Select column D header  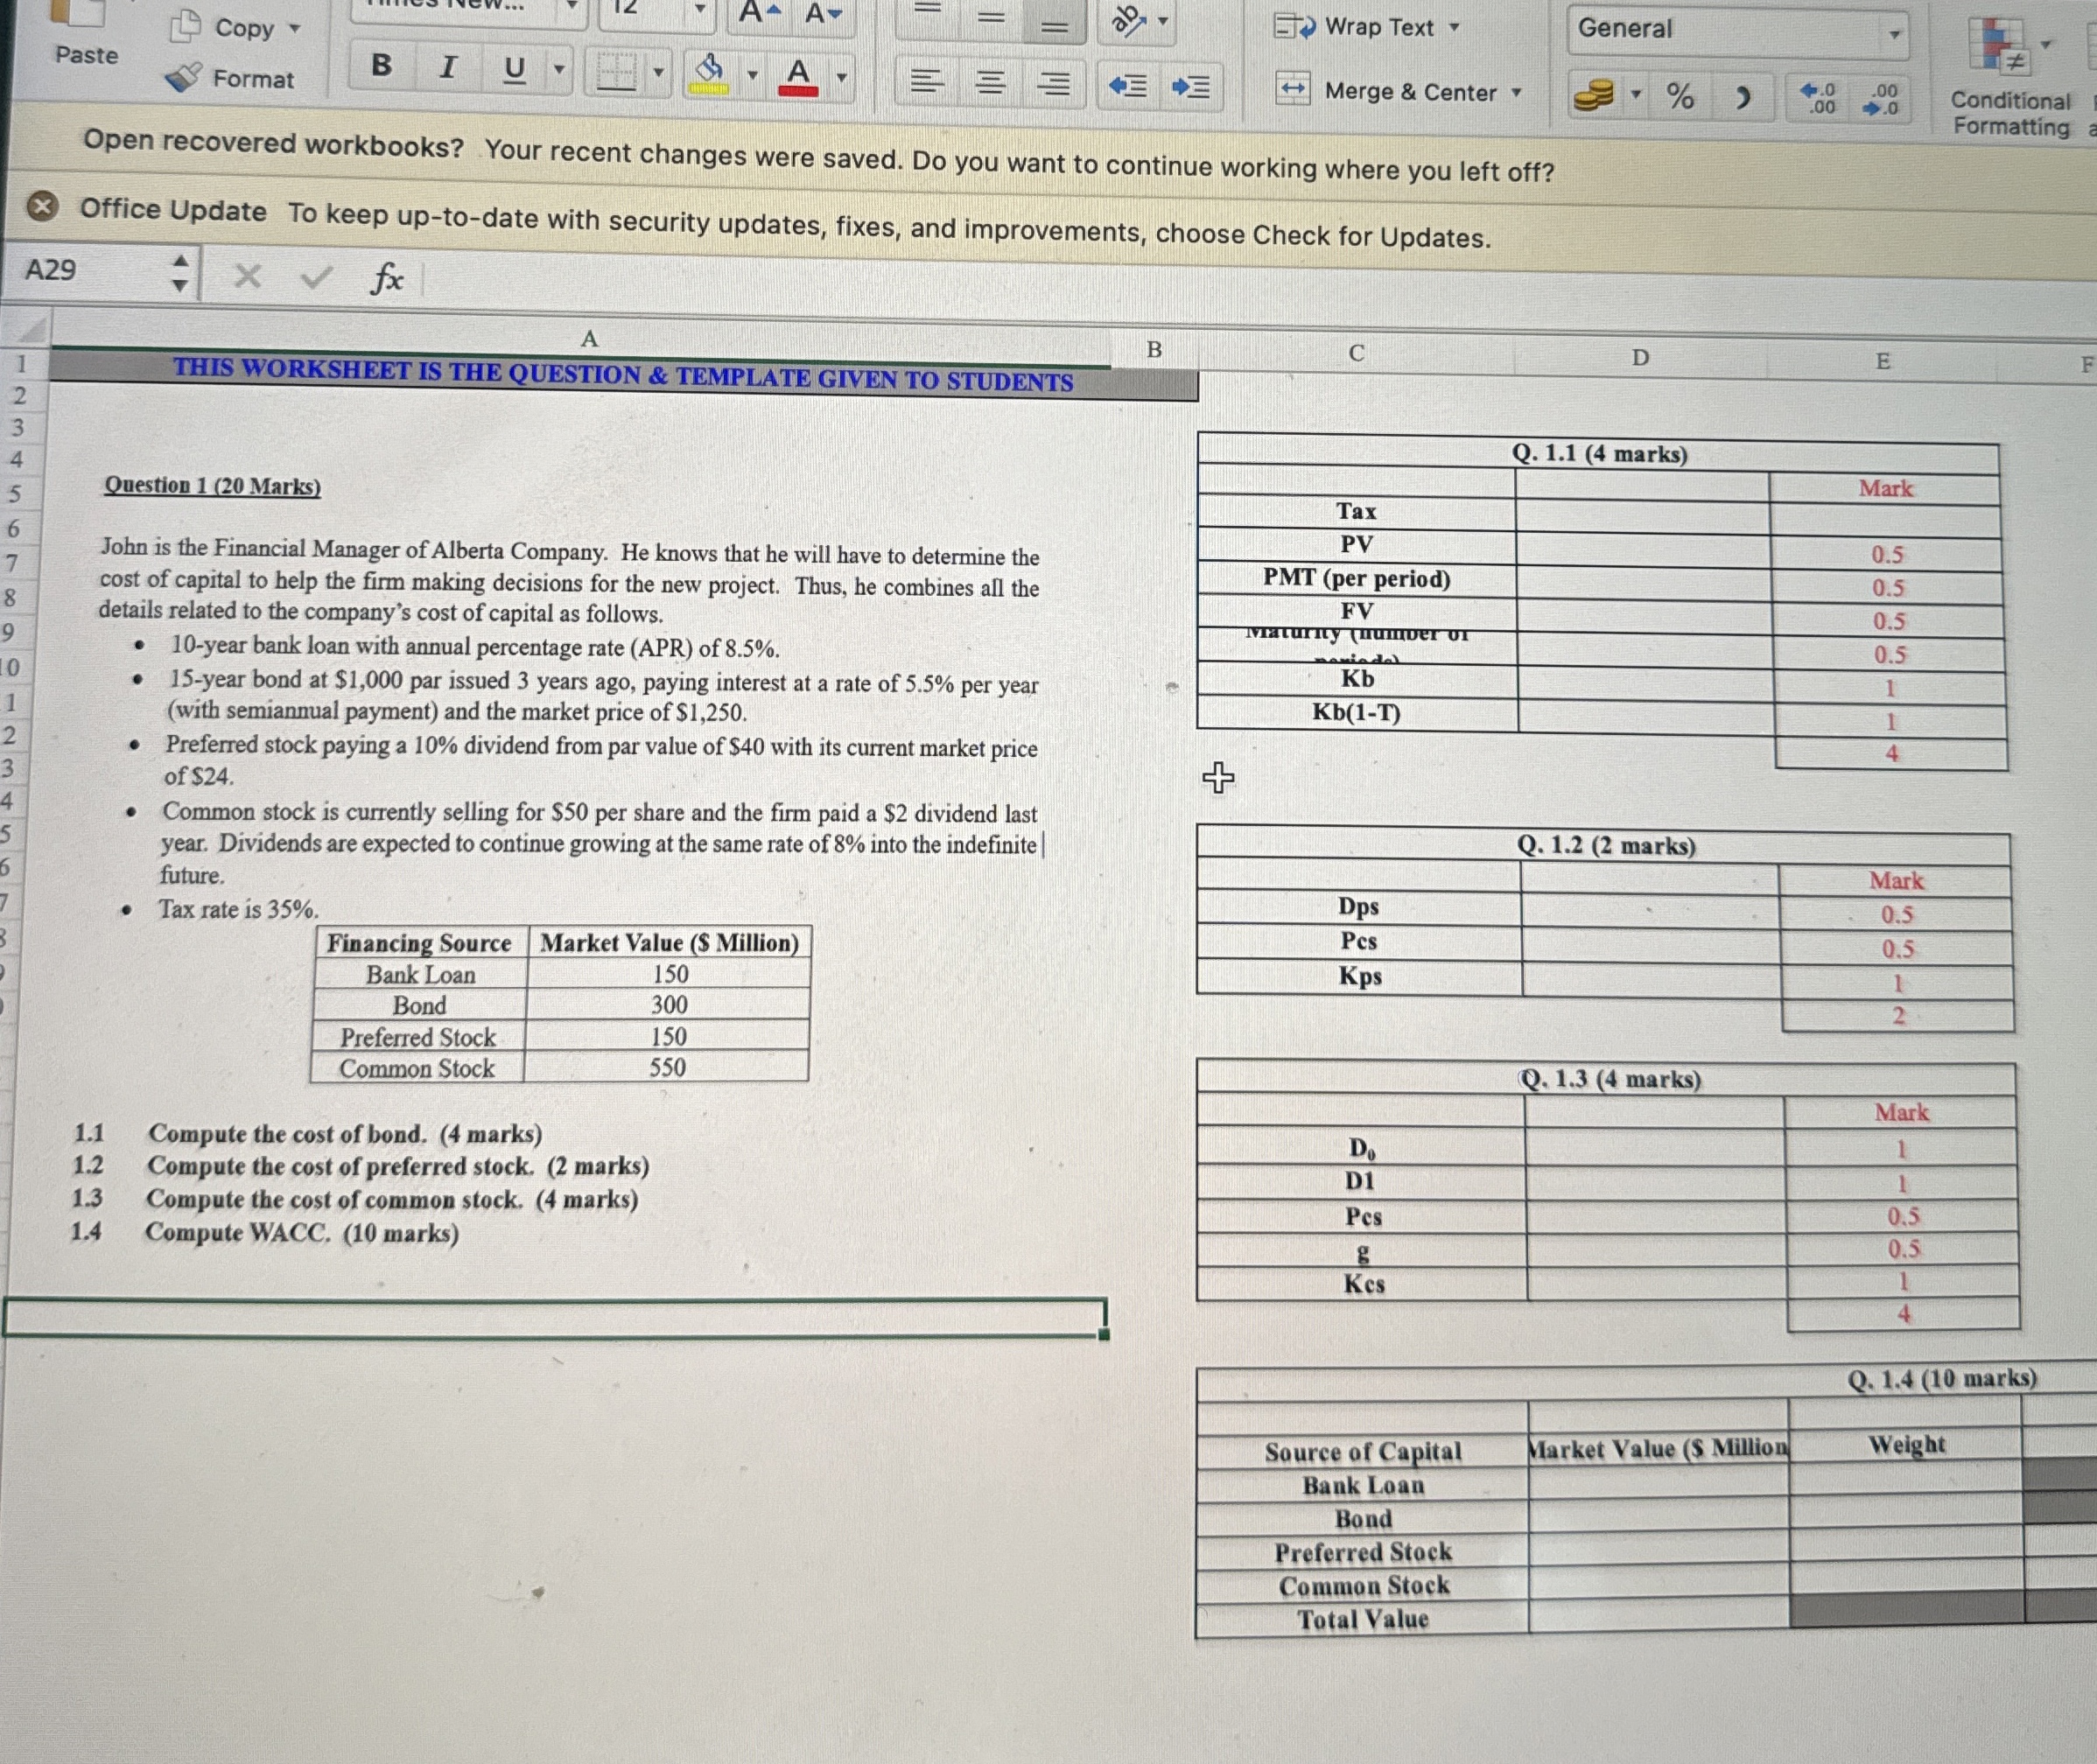coord(1640,357)
